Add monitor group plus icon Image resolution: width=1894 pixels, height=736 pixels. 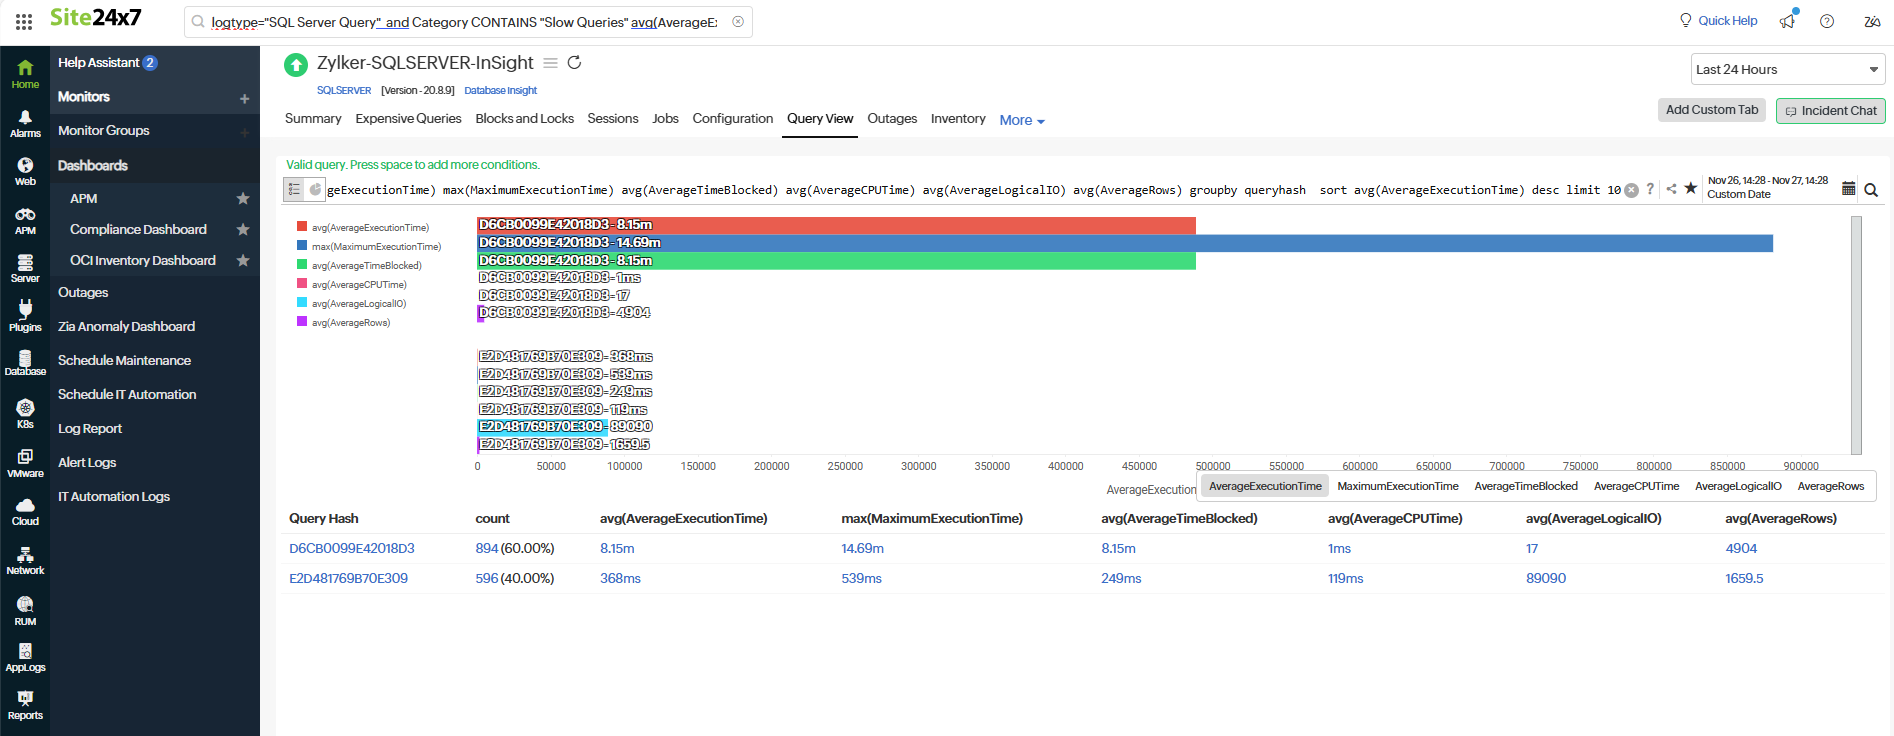(244, 132)
